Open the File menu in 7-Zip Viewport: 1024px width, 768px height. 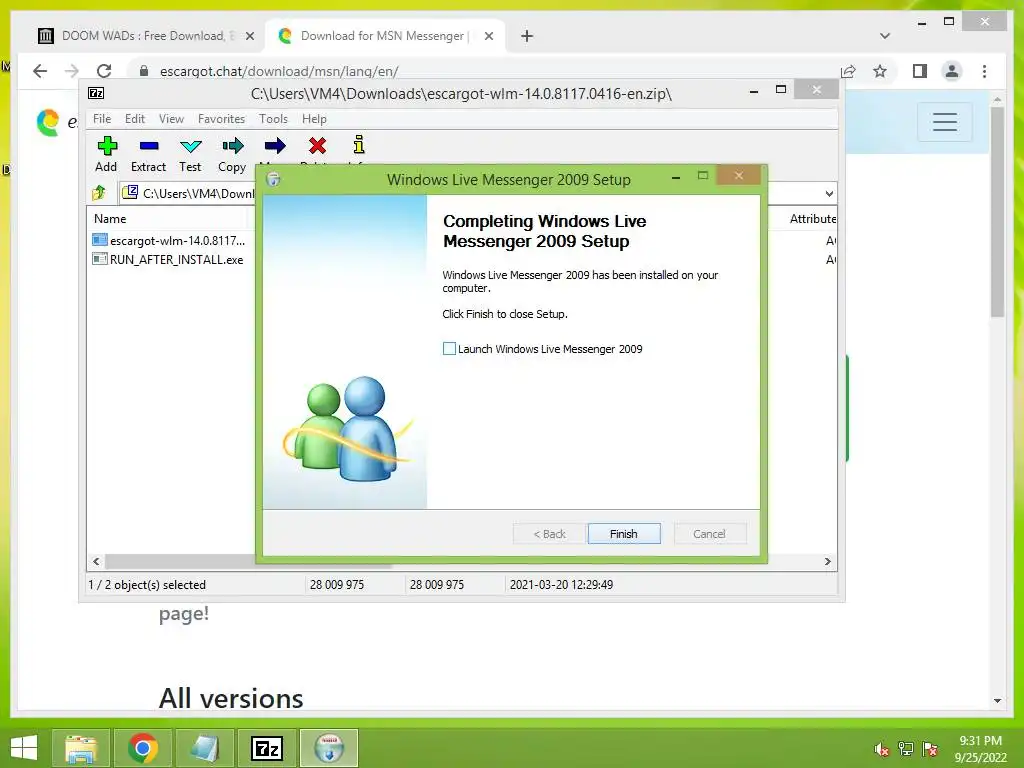click(x=102, y=119)
